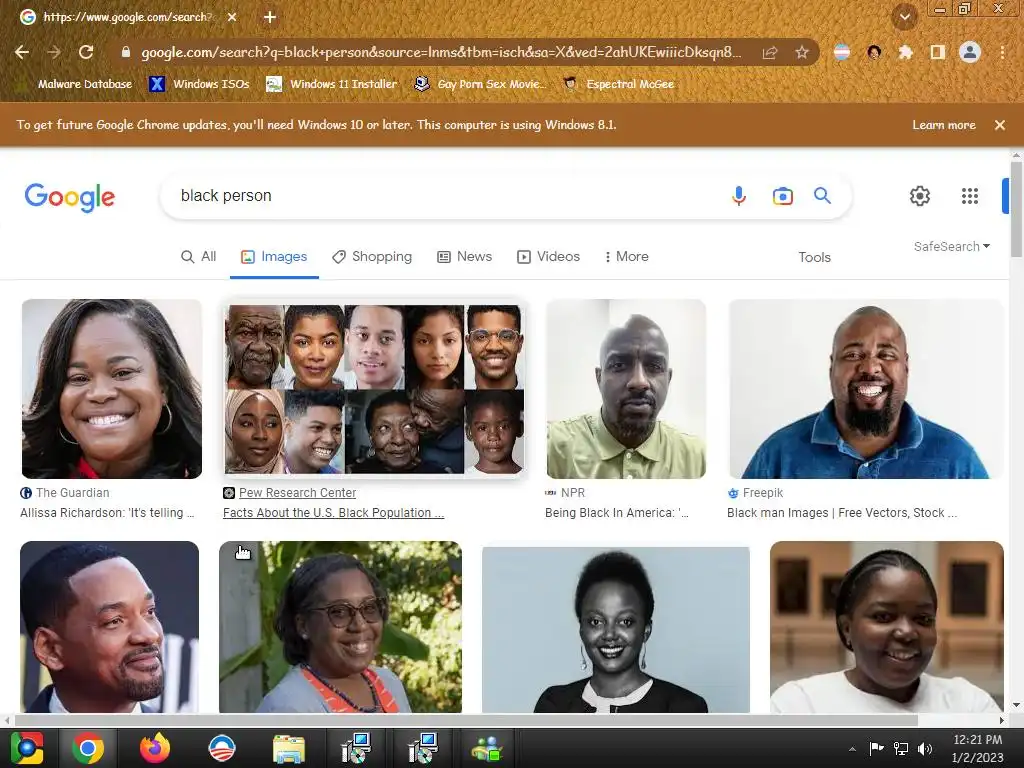Click the Freepik source label

(763, 493)
